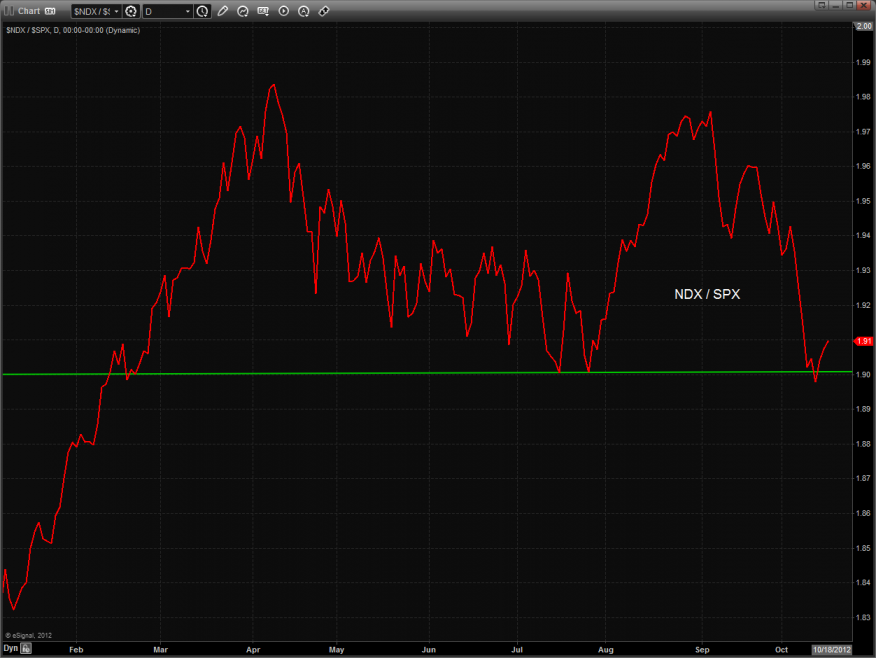Image resolution: width=876 pixels, height=658 pixels.
Task: Toggle the Dyn time scale mode
Action: point(10,649)
